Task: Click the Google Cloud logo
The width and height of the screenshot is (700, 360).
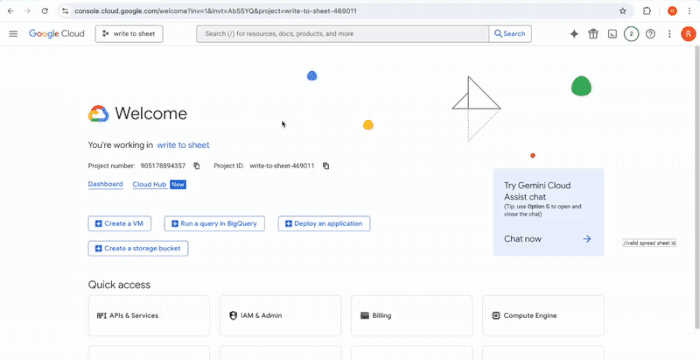Action: [x=56, y=33]
